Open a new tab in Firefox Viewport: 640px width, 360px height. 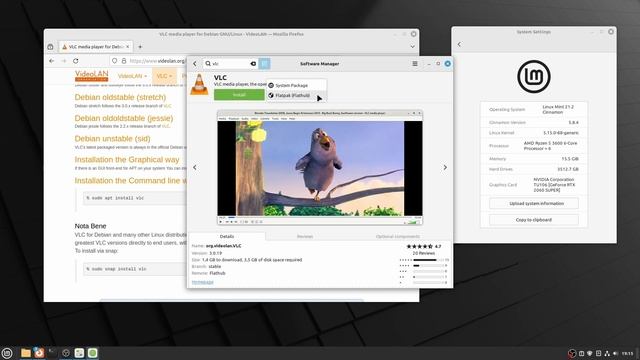(140, 47)
